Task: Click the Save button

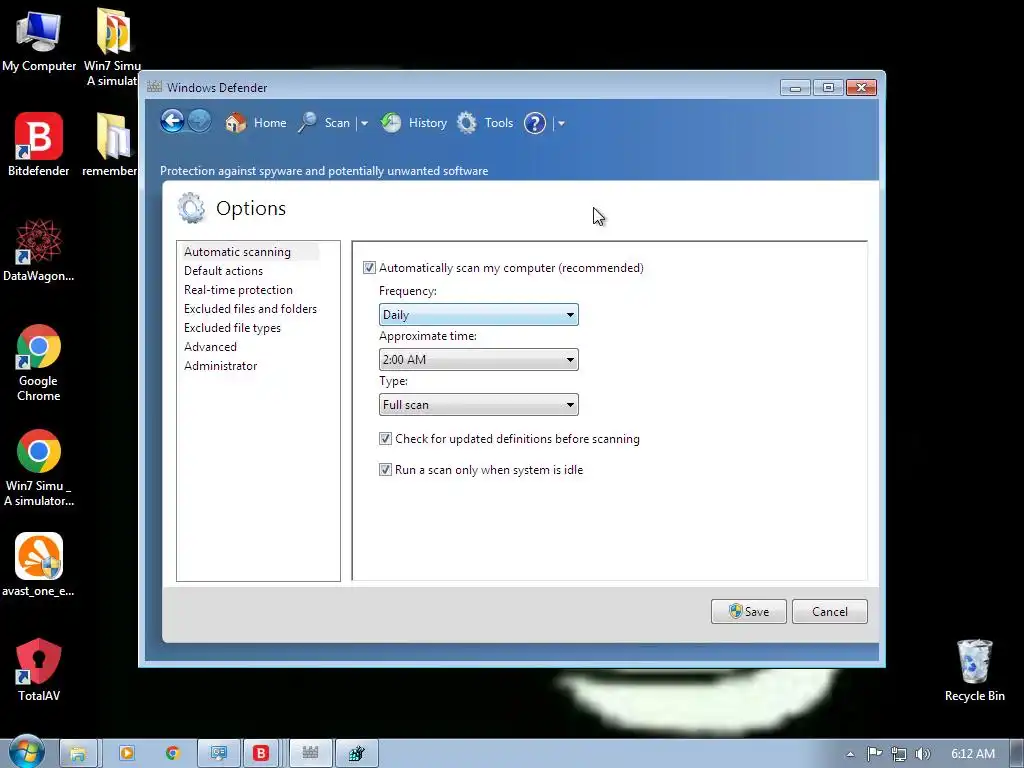Action: [x=748, y=611]
